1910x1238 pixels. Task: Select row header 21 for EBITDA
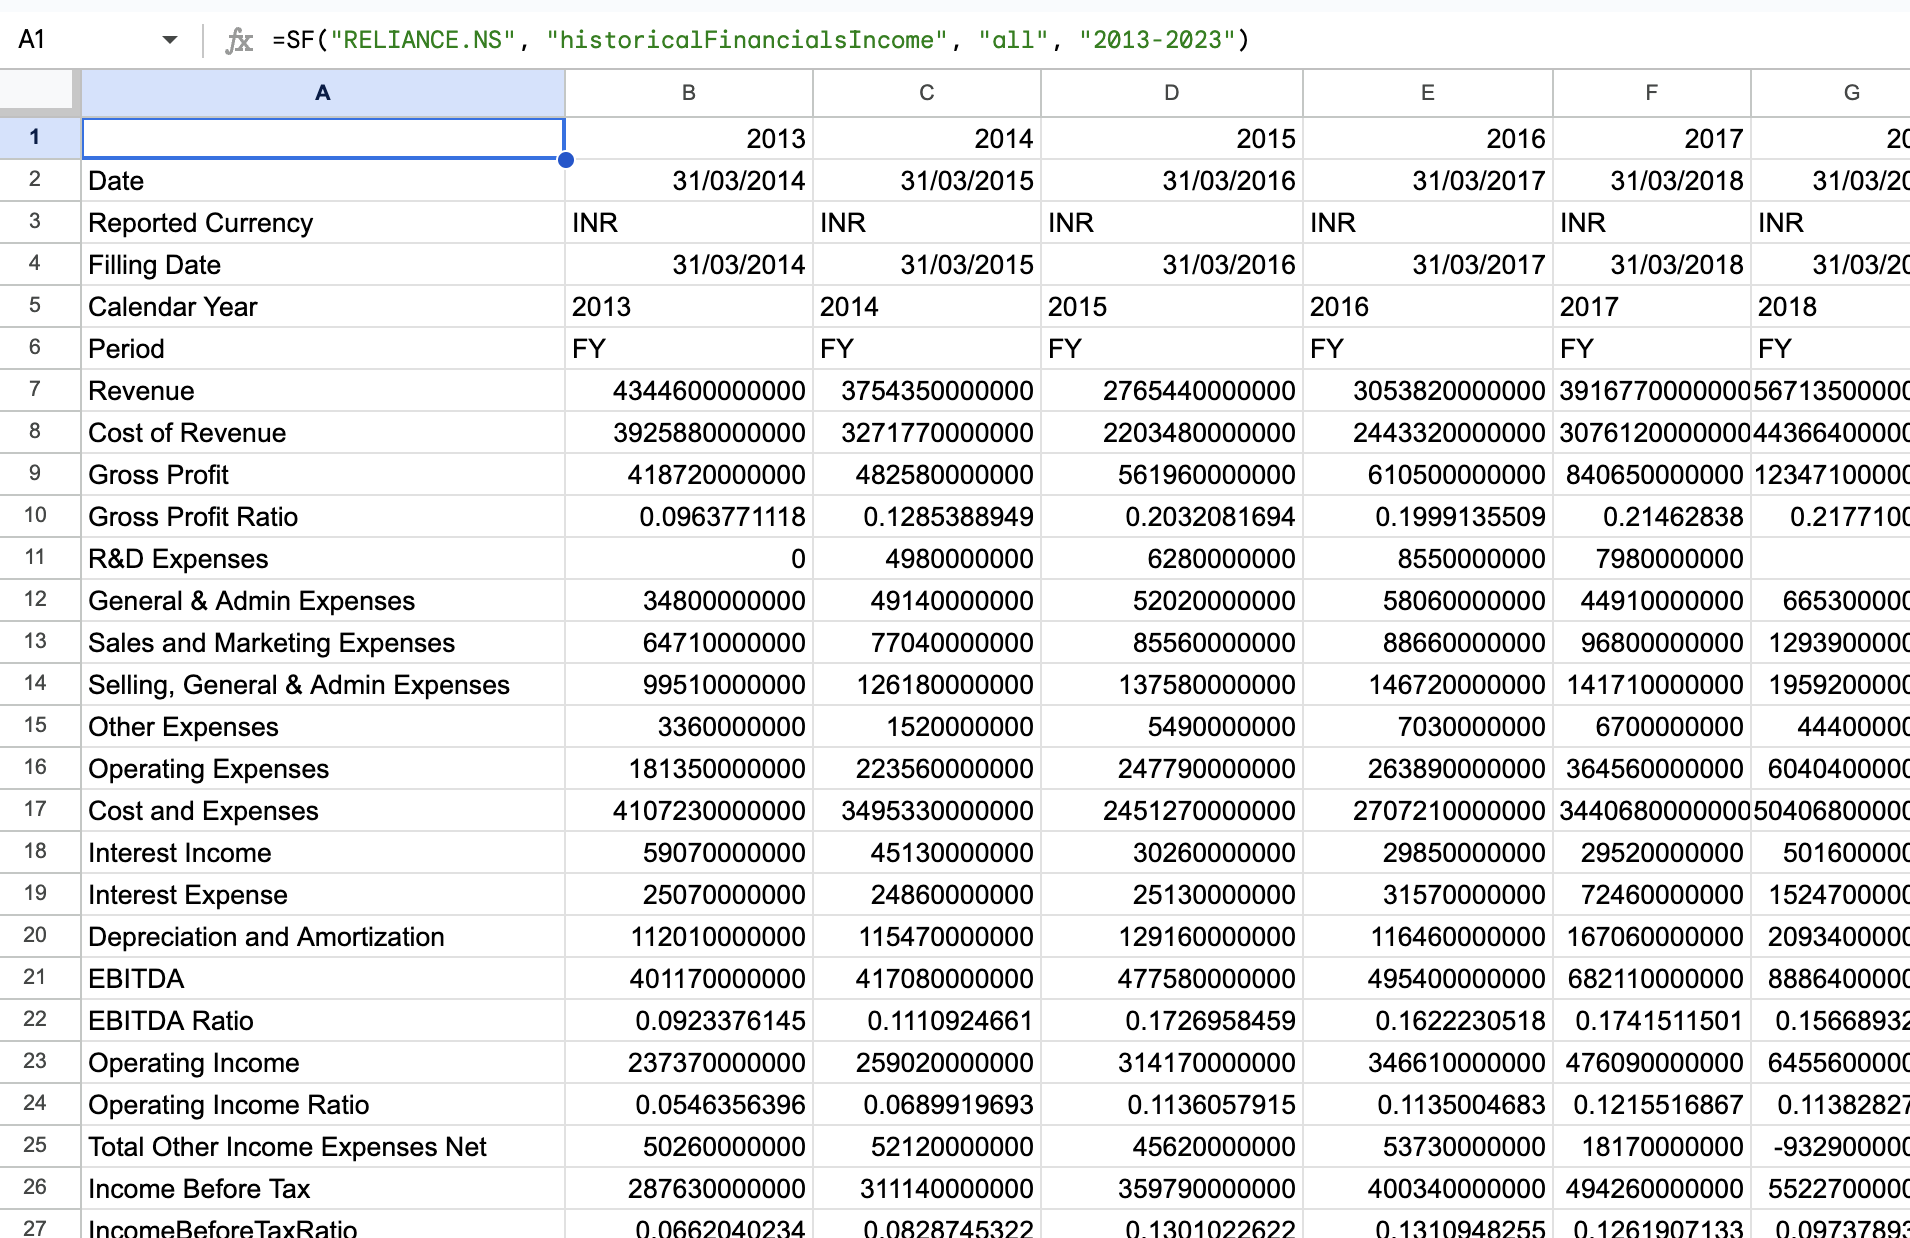36,978
